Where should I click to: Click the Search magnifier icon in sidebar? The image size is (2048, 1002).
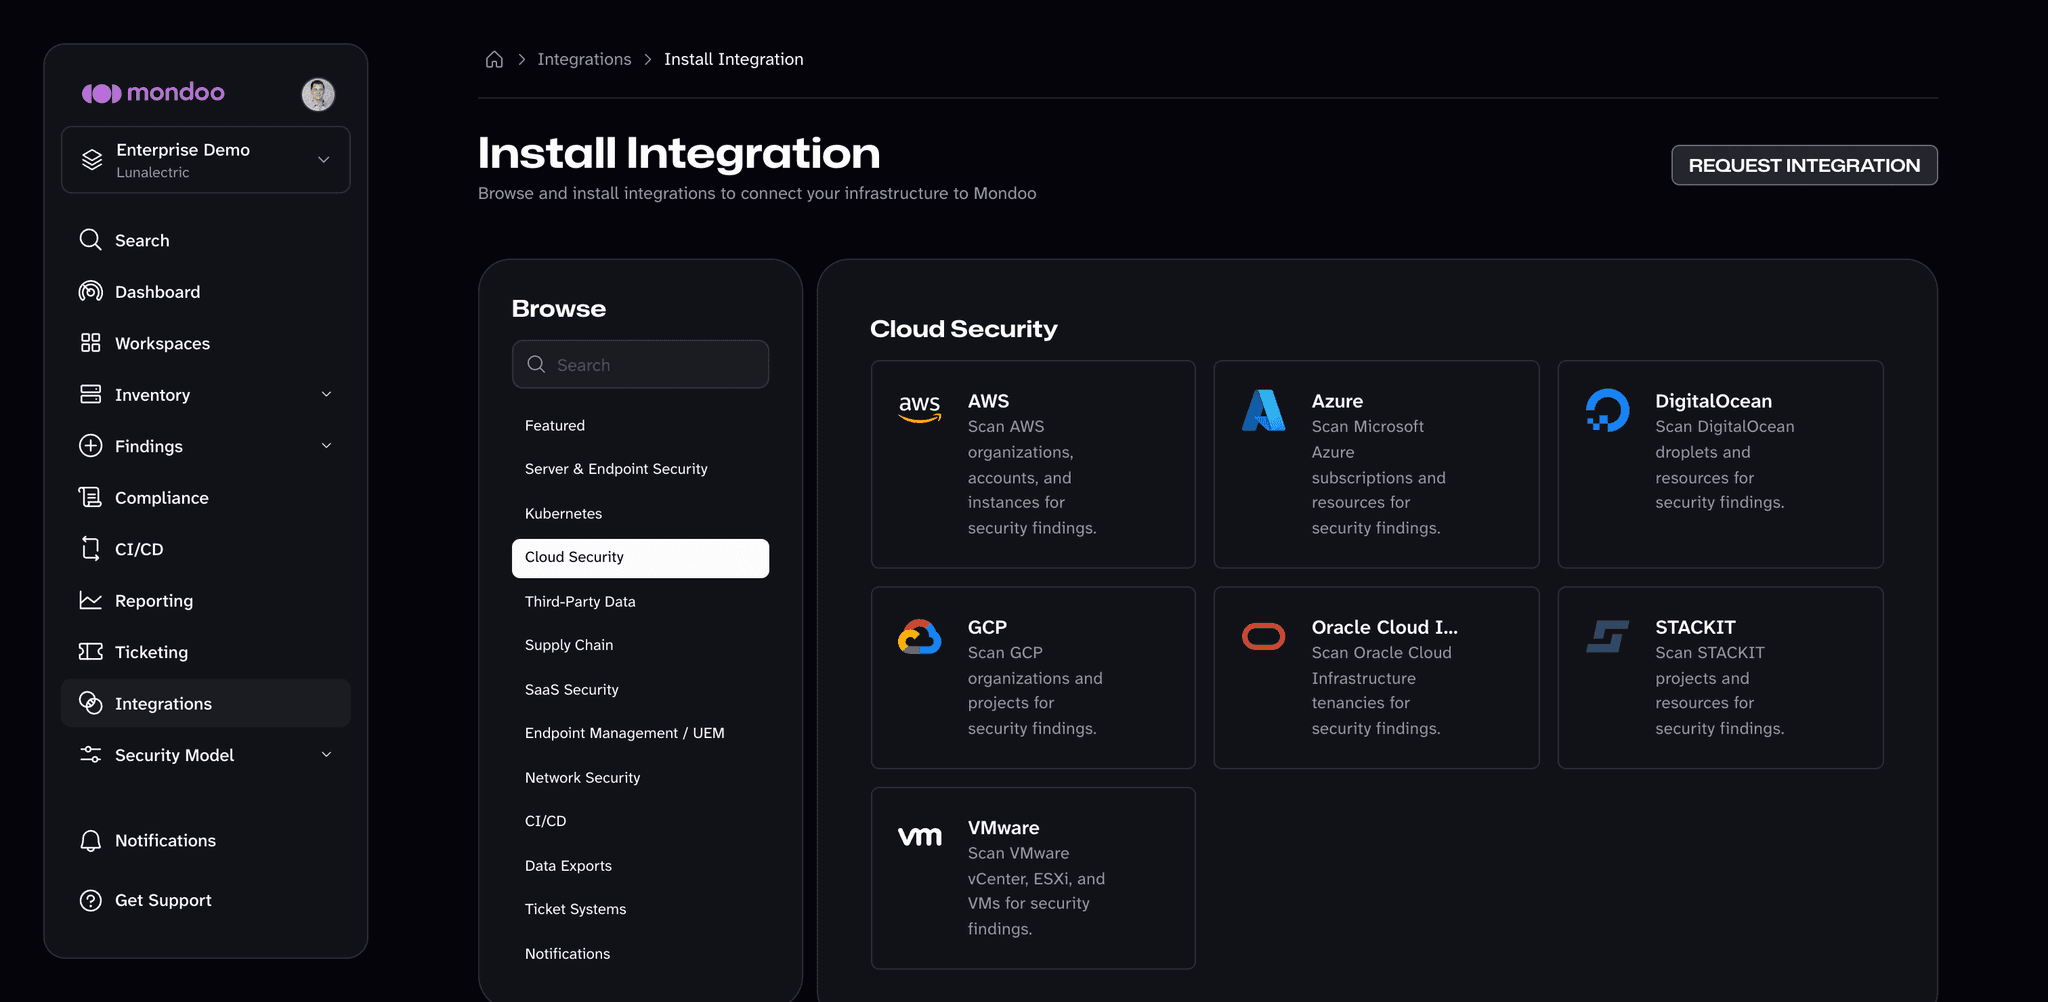[x=90, y=240]
